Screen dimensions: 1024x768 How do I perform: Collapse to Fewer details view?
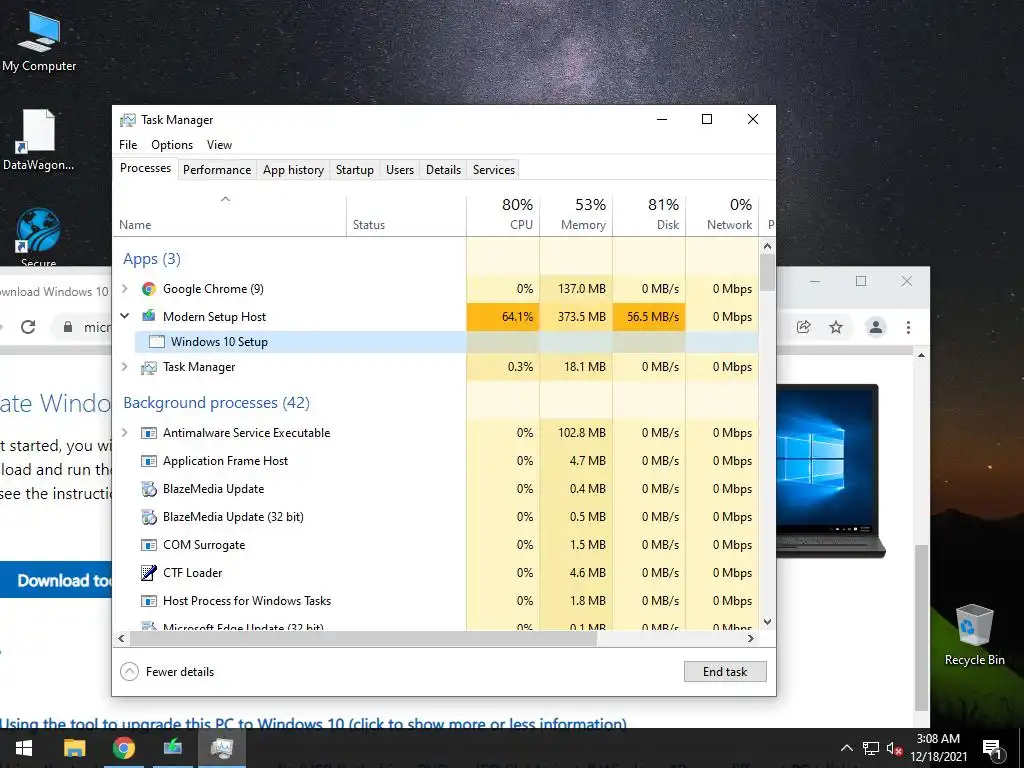tap(167, 672)
